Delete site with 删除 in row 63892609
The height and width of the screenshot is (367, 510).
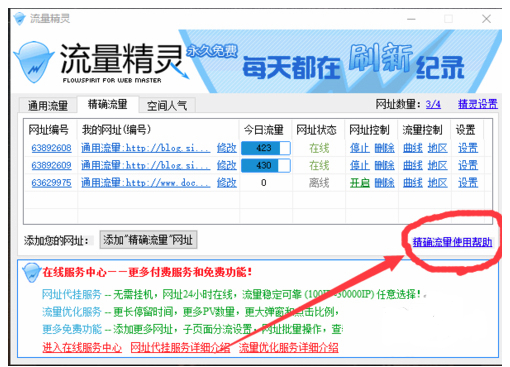pyautogui.click(x=384, y=165)
